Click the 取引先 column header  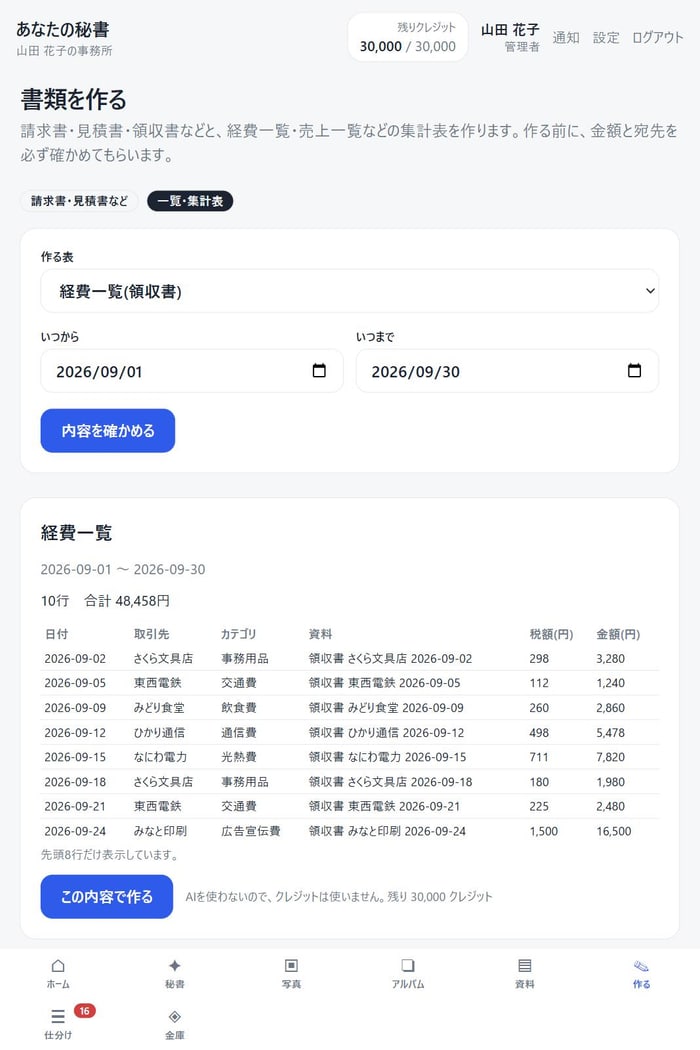point(151,633)
